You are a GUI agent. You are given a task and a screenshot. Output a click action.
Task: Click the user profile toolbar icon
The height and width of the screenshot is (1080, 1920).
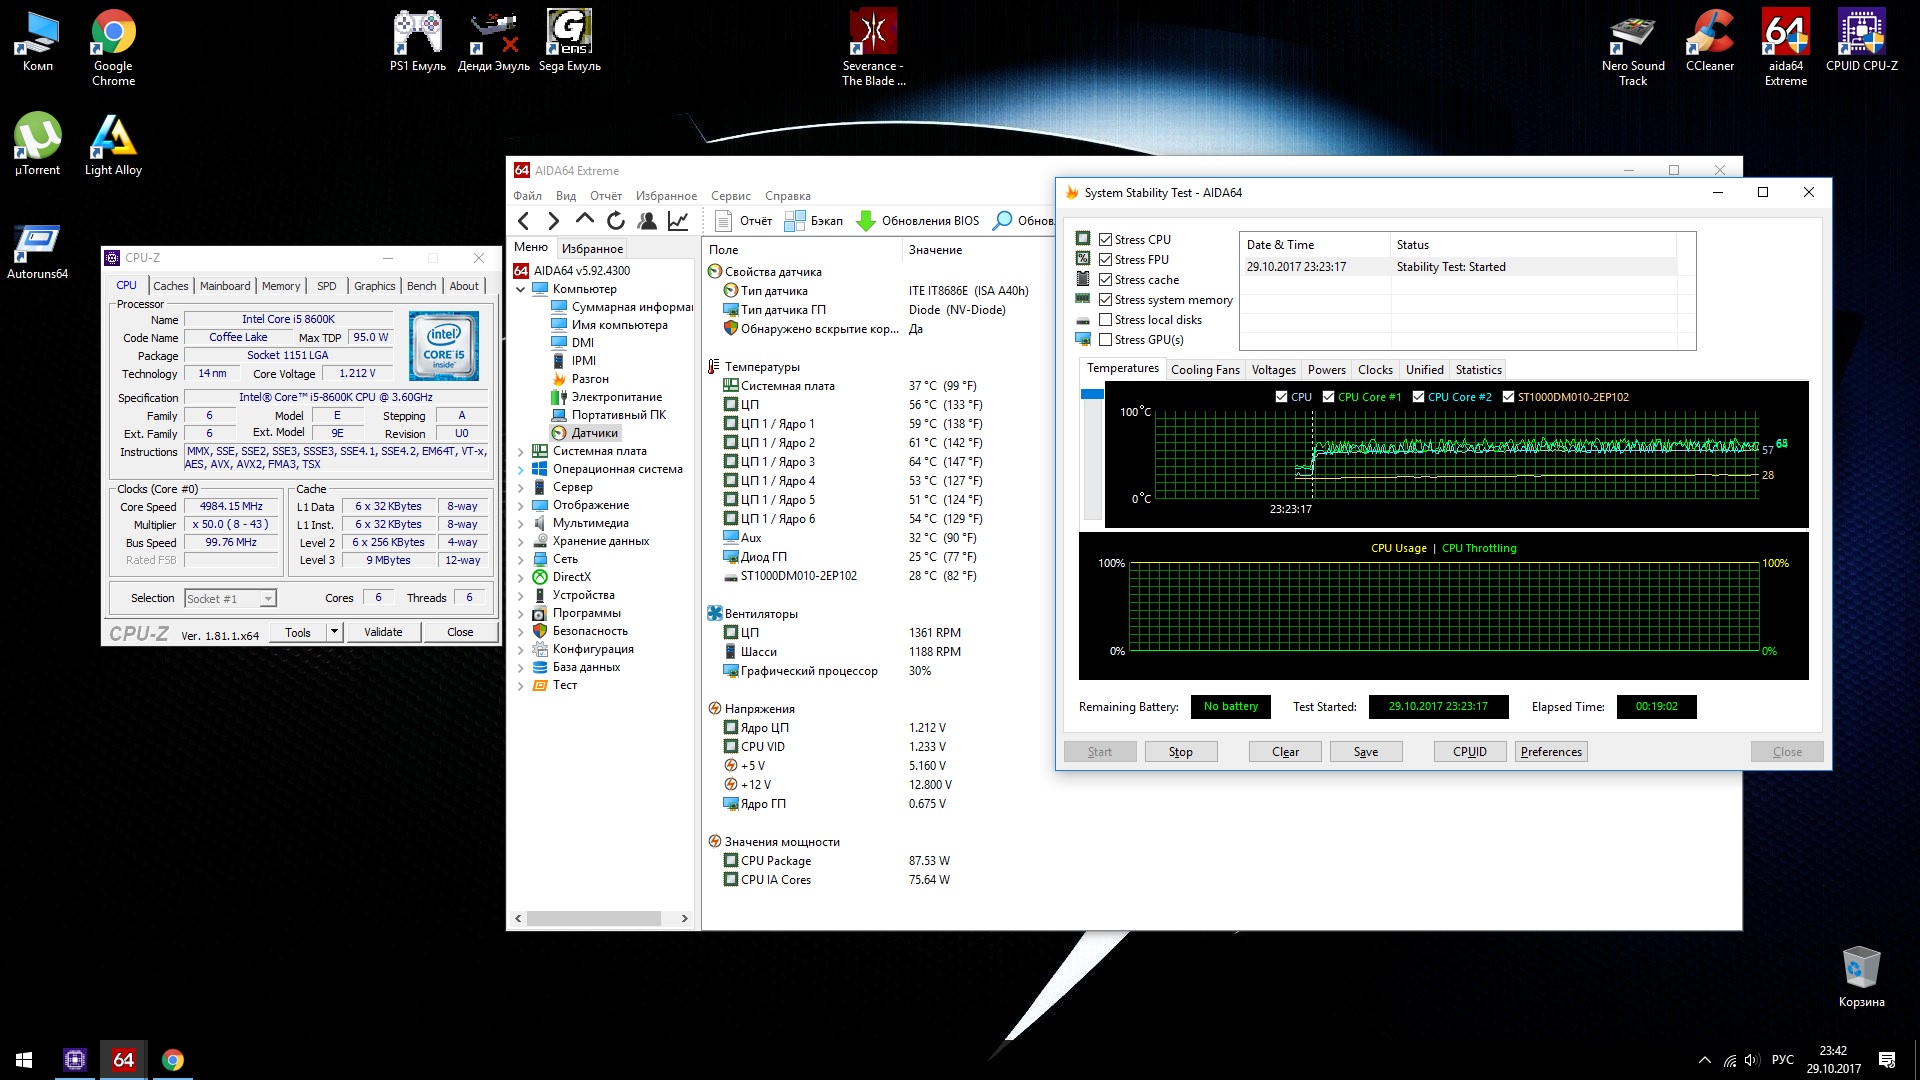647,221
